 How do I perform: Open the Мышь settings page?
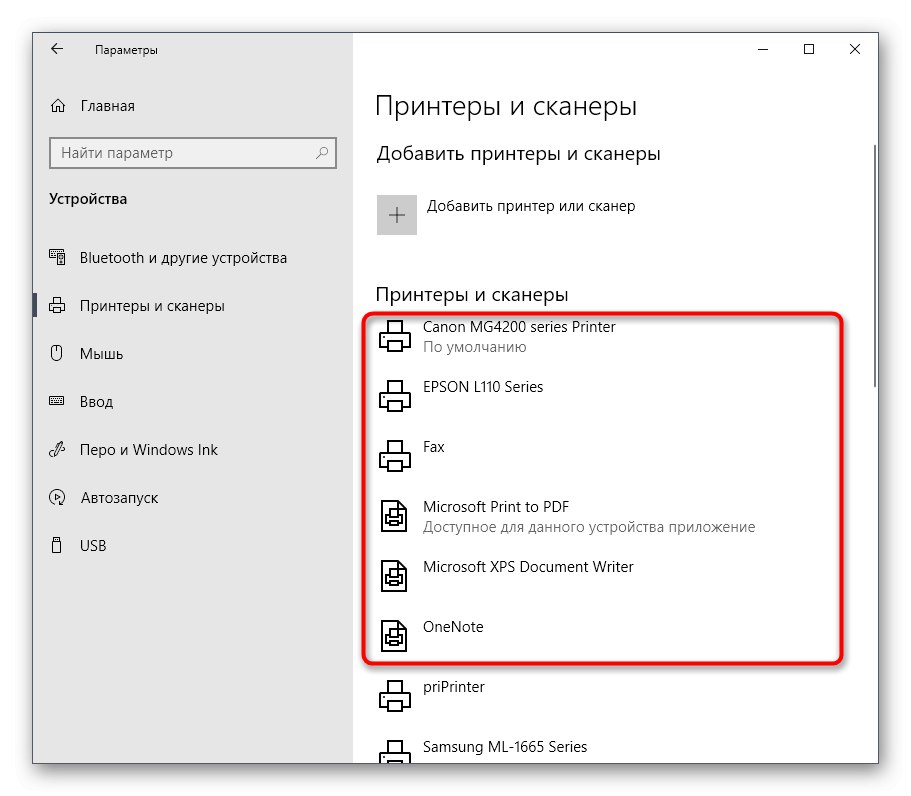(x=101, y=353)
